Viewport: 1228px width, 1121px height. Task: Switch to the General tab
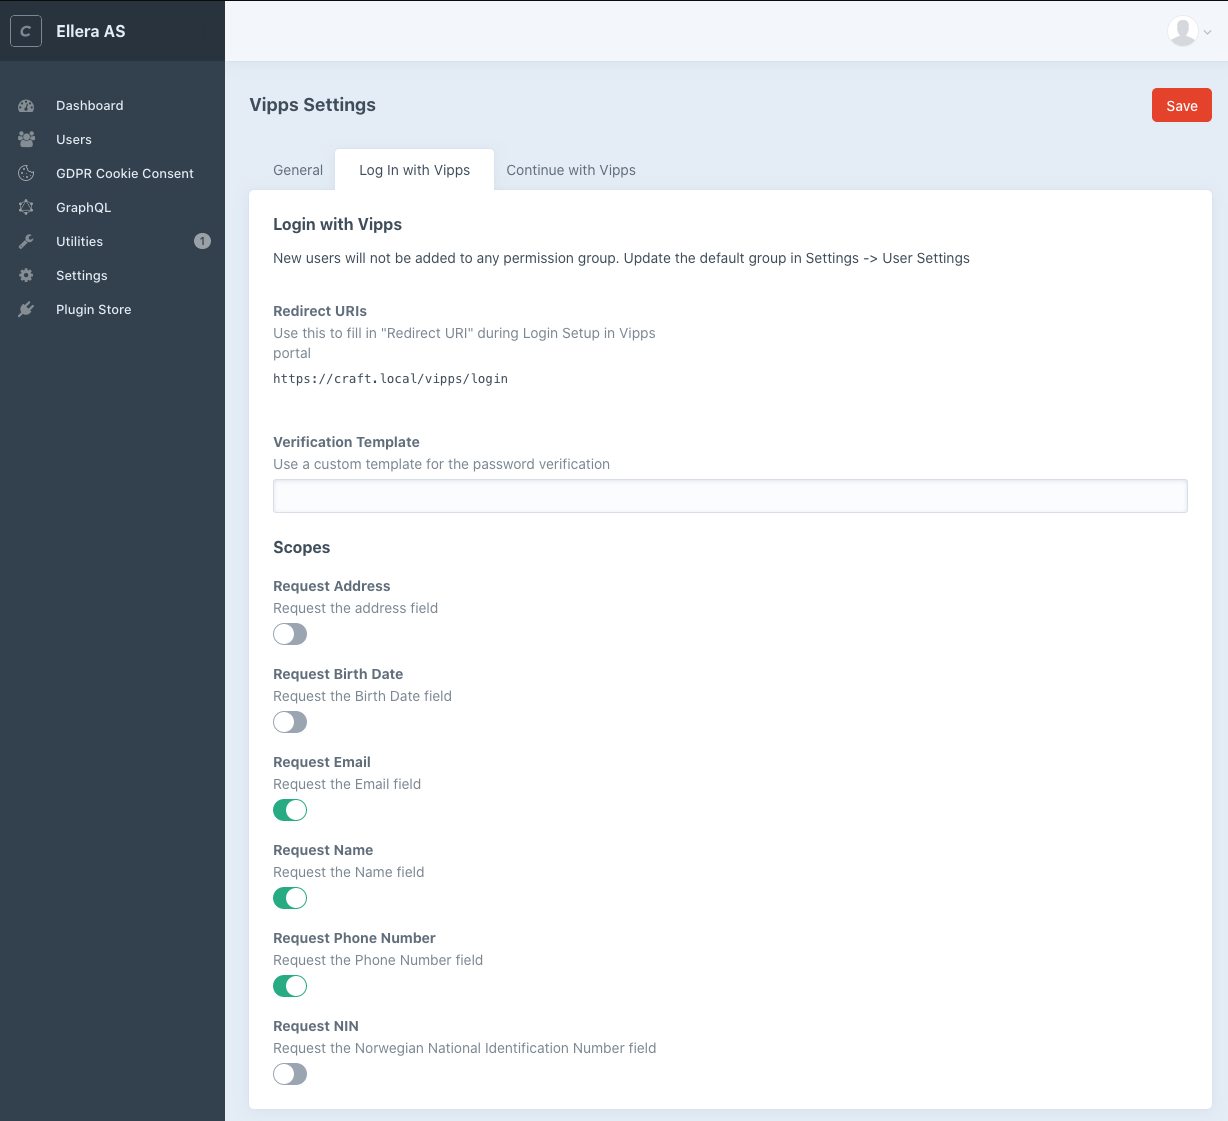coord(297,170)
